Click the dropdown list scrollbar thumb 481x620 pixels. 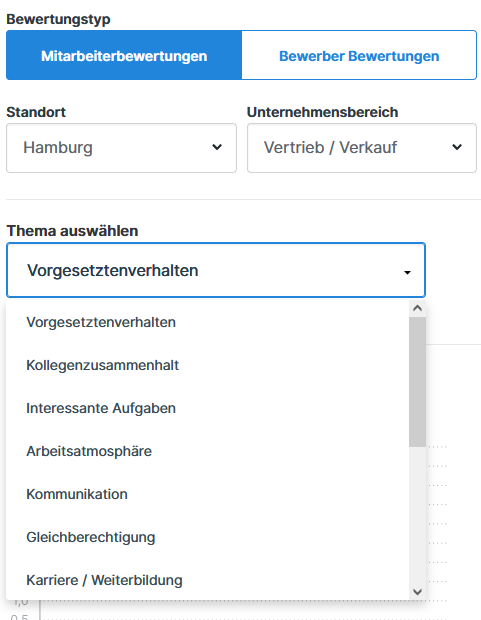pyautogui.click(x=417, y=382)
